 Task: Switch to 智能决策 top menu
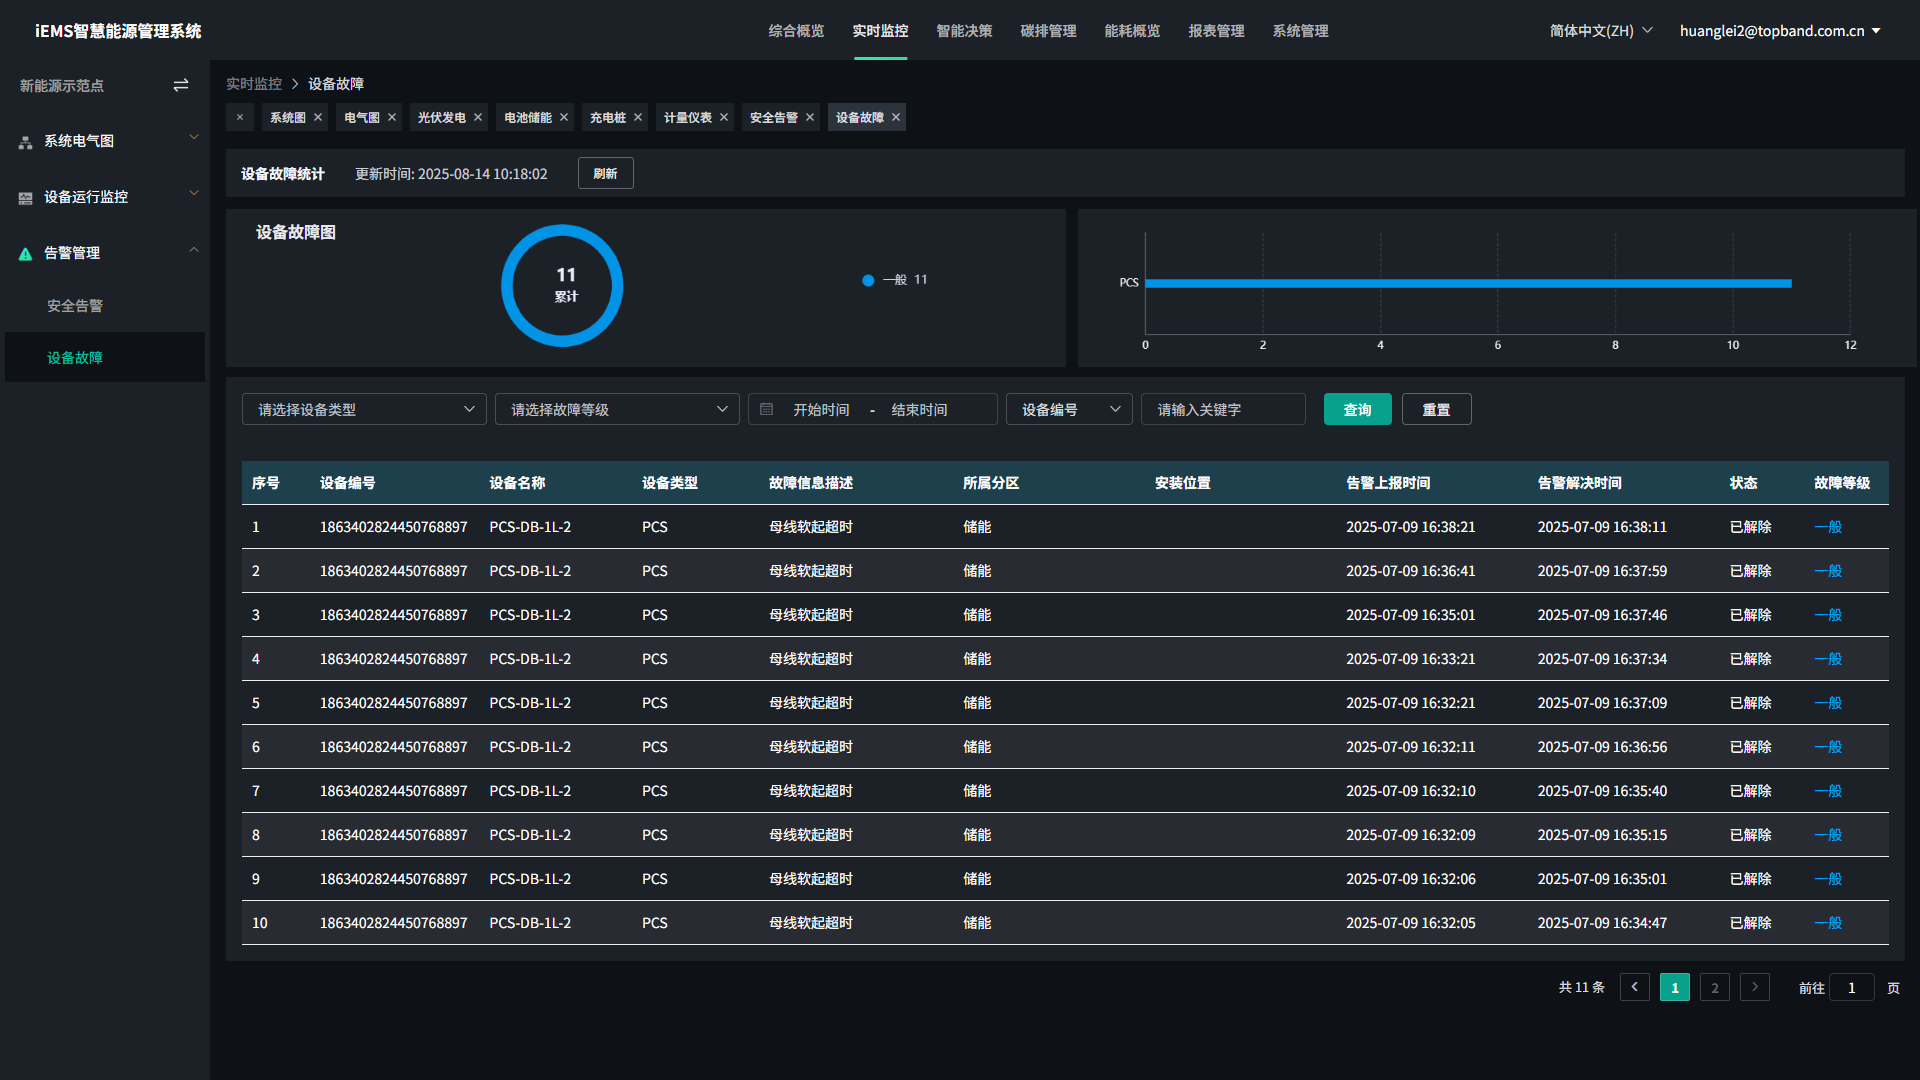click(964, 31)
